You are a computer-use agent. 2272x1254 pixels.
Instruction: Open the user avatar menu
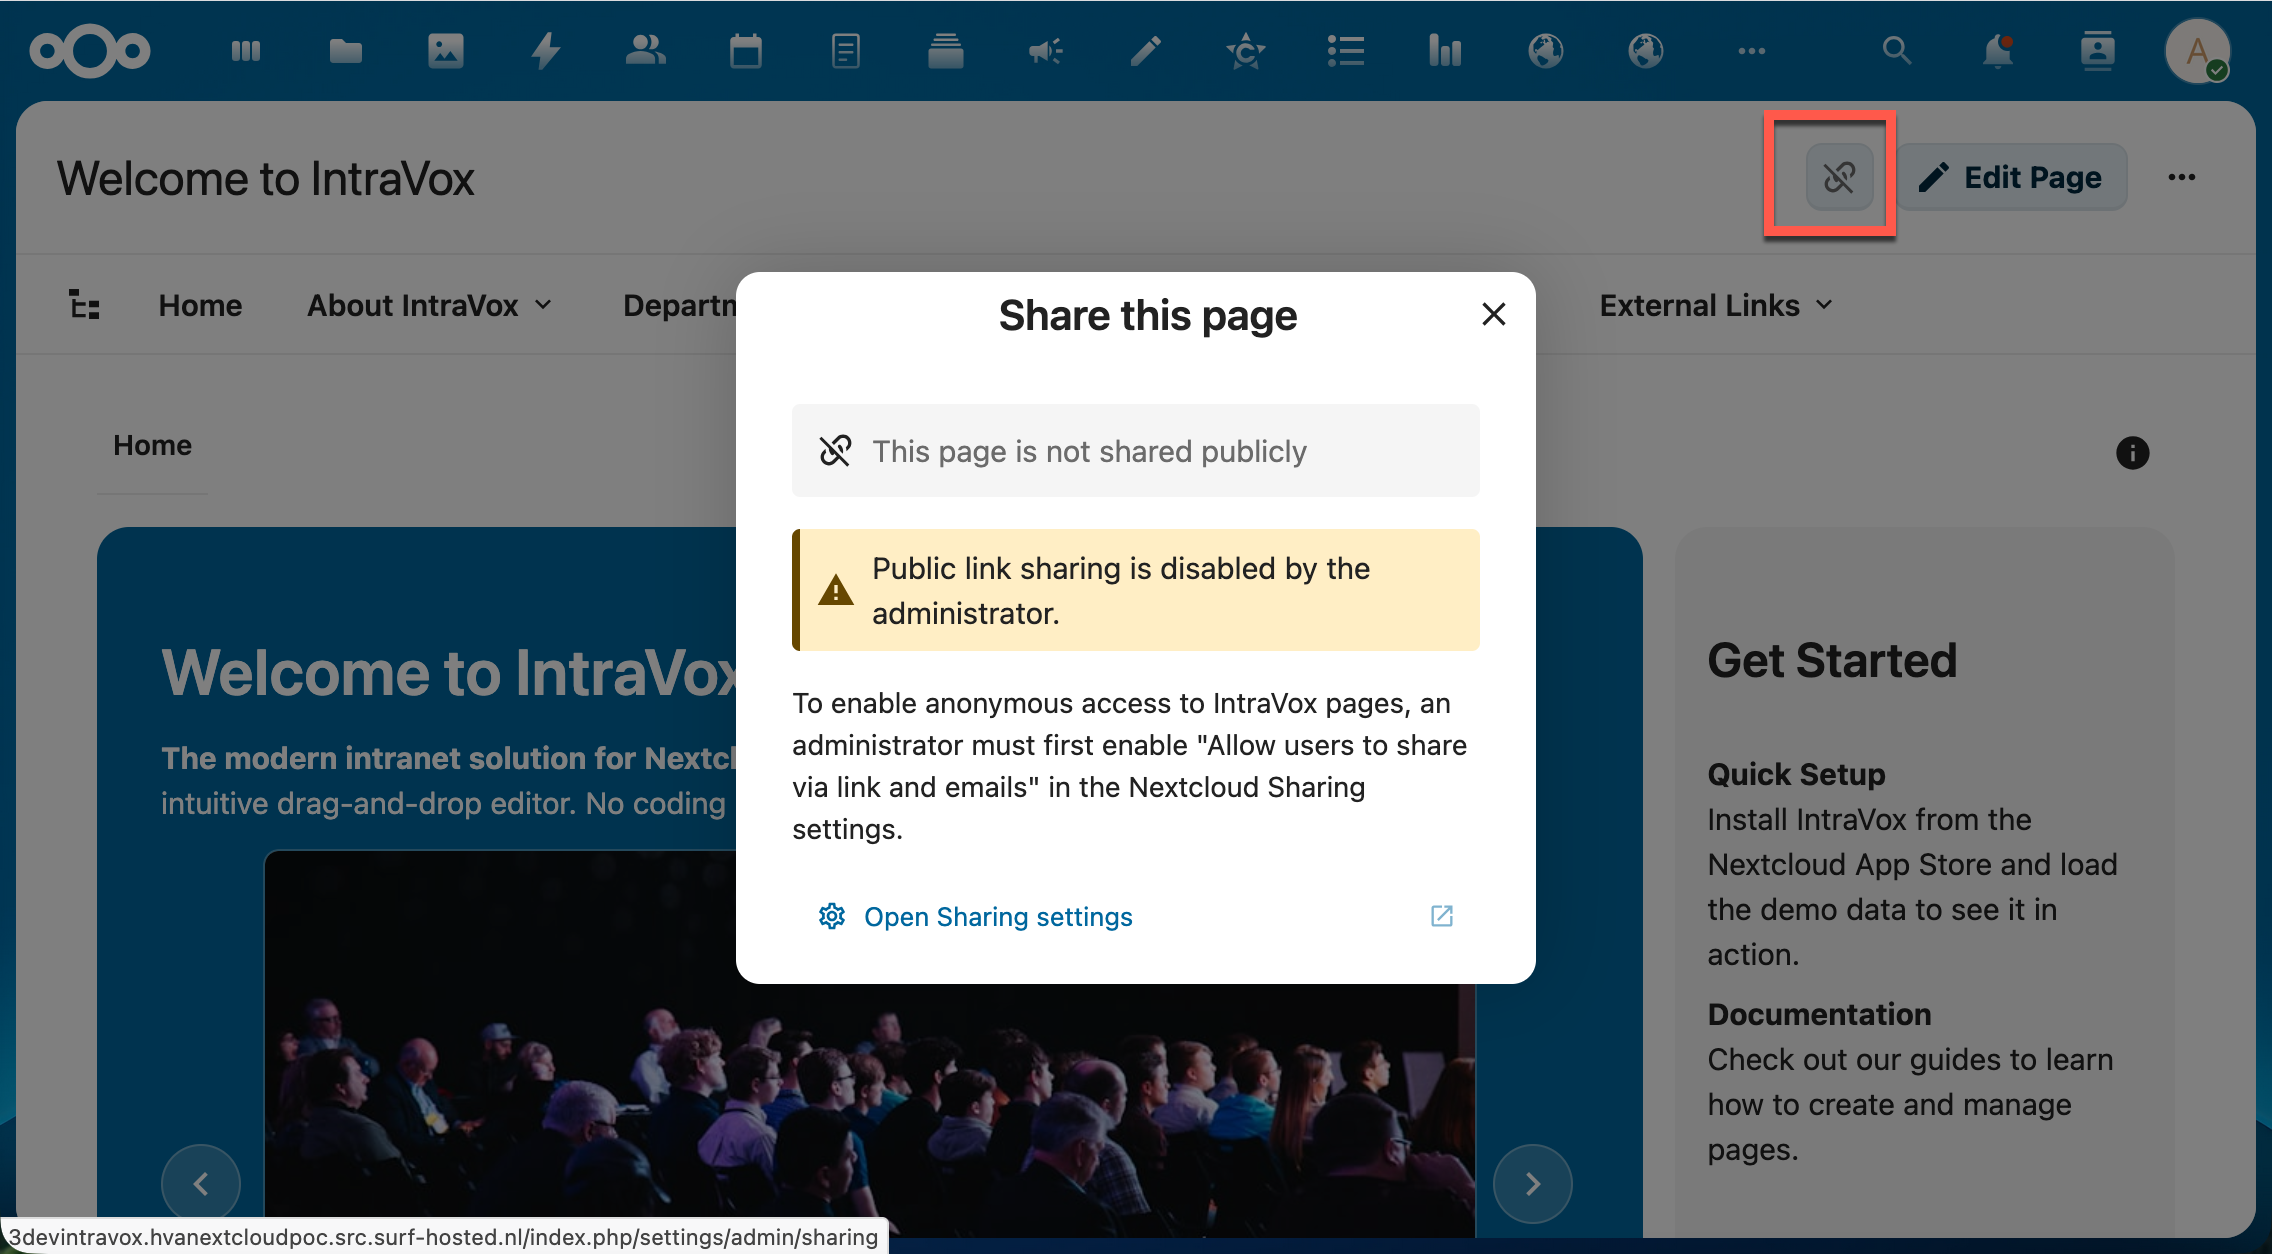click(x=2197, y=50)
